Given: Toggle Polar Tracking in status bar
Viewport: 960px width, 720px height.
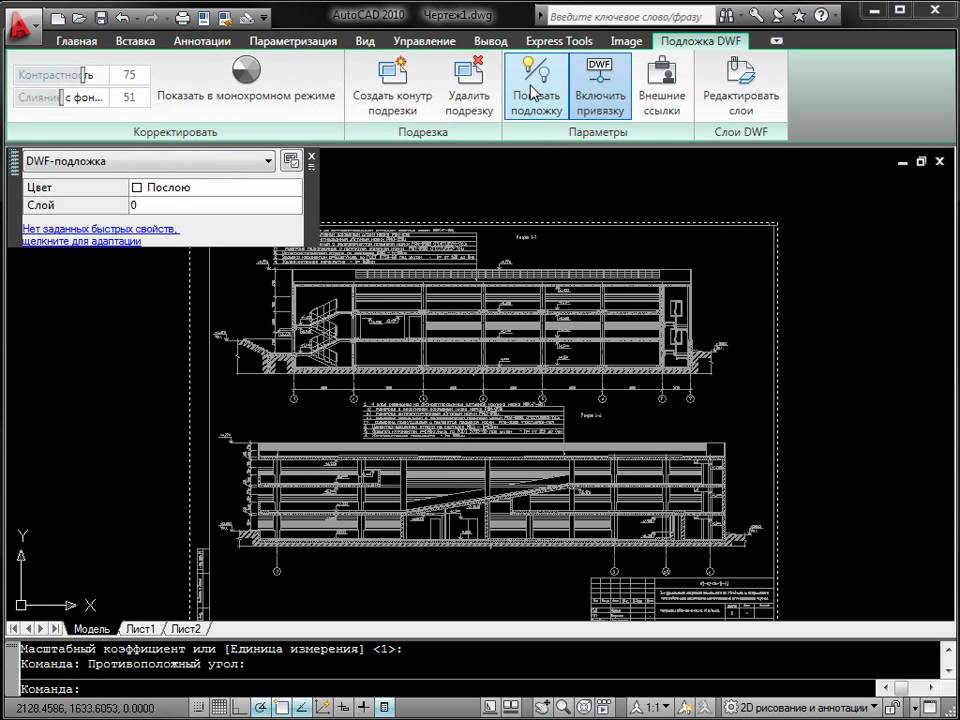Looking at the screenshot, I should (260, 708).
